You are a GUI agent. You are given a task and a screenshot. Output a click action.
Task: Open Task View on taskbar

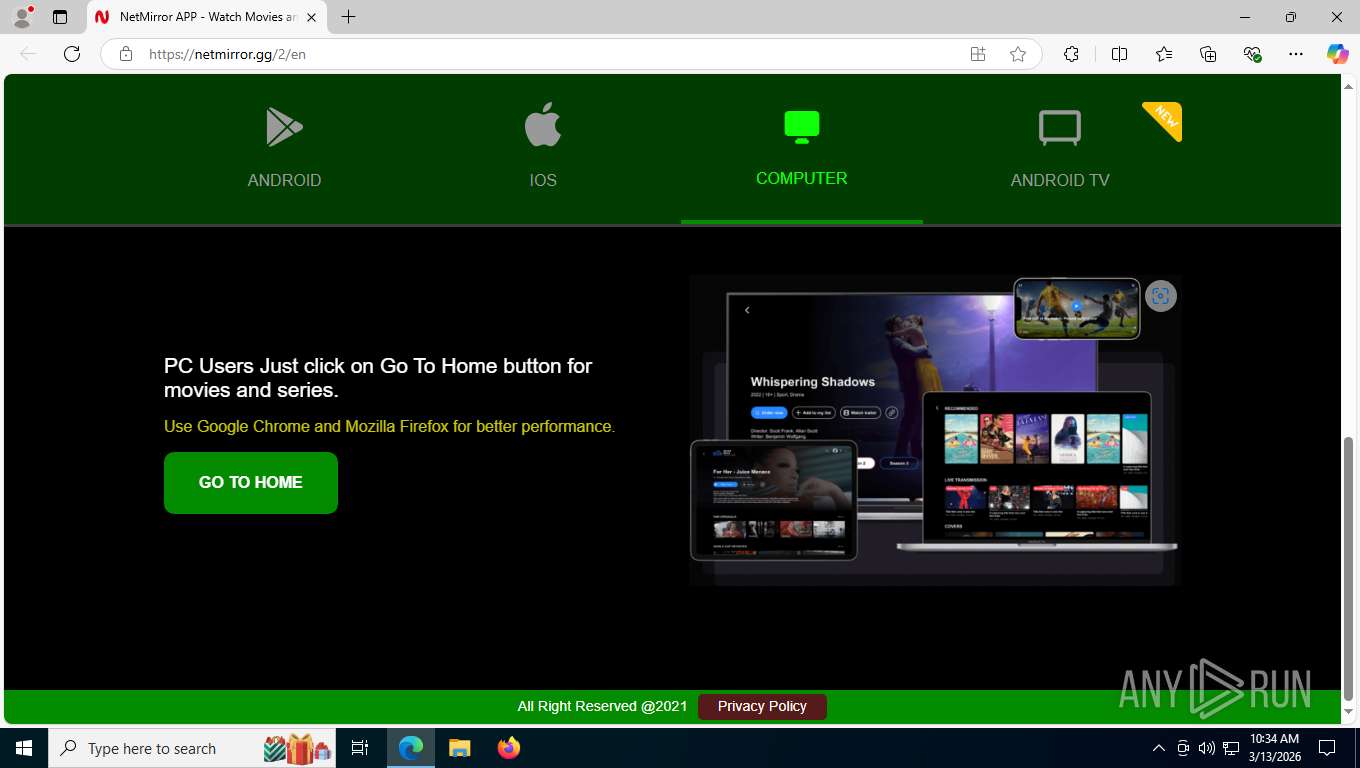click(360, 748)
